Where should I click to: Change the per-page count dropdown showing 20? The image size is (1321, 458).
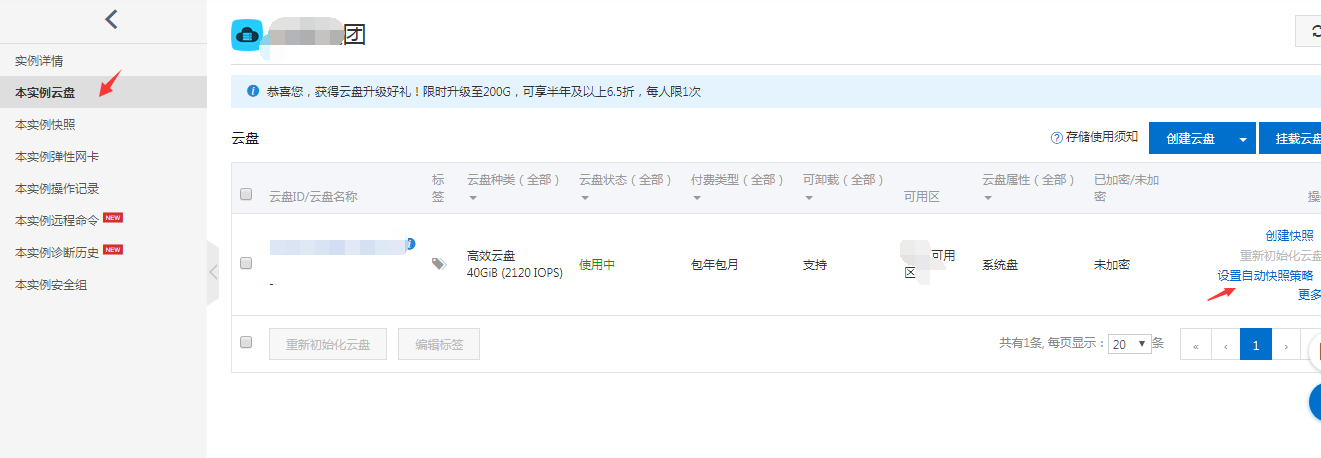pyautogui.click(x=1129, y=344)
